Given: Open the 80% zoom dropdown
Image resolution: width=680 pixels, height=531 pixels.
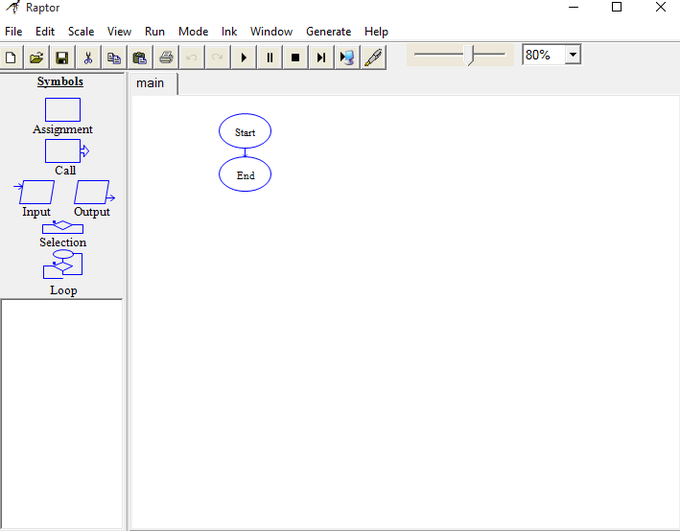Looking at the screenshot, I should [x=572, y=55].
